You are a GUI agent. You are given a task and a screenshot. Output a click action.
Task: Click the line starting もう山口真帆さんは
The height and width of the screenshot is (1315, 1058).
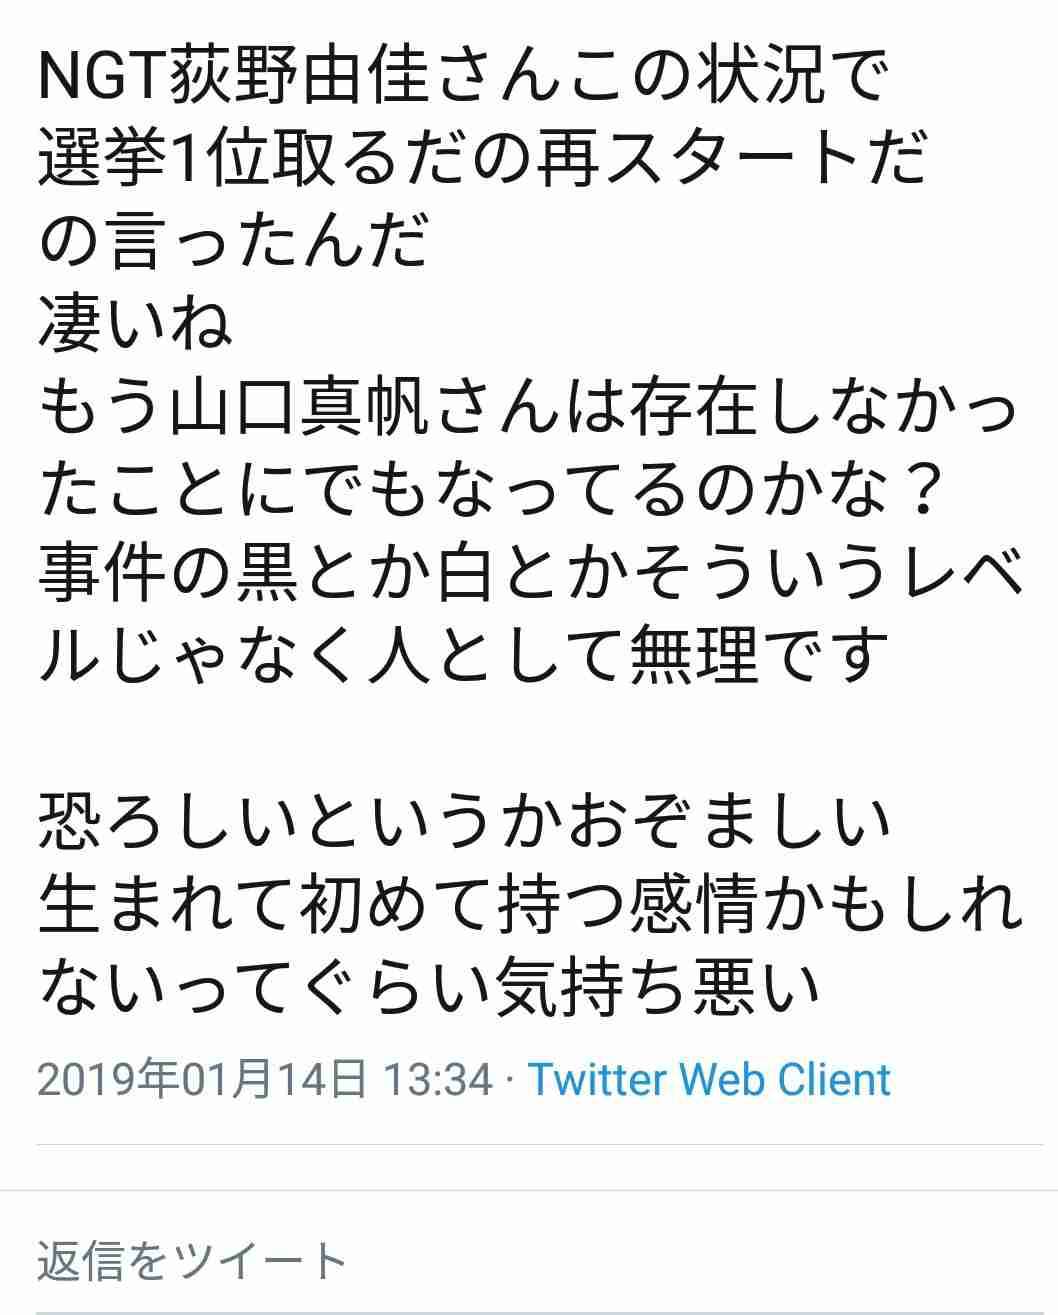click(529, 408)
